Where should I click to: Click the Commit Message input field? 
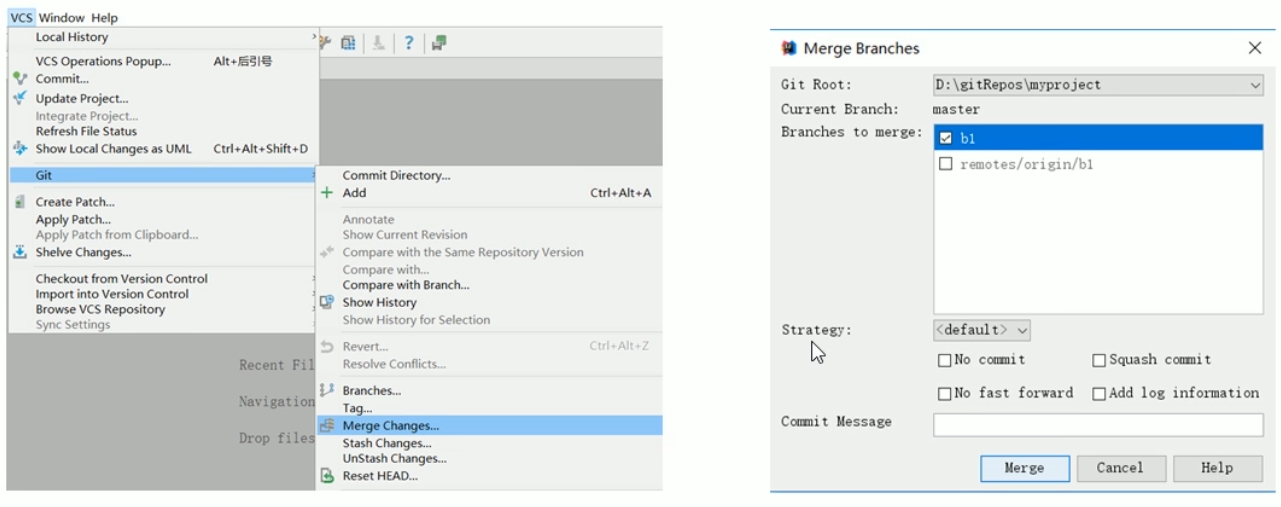[x=1097, y=425]
